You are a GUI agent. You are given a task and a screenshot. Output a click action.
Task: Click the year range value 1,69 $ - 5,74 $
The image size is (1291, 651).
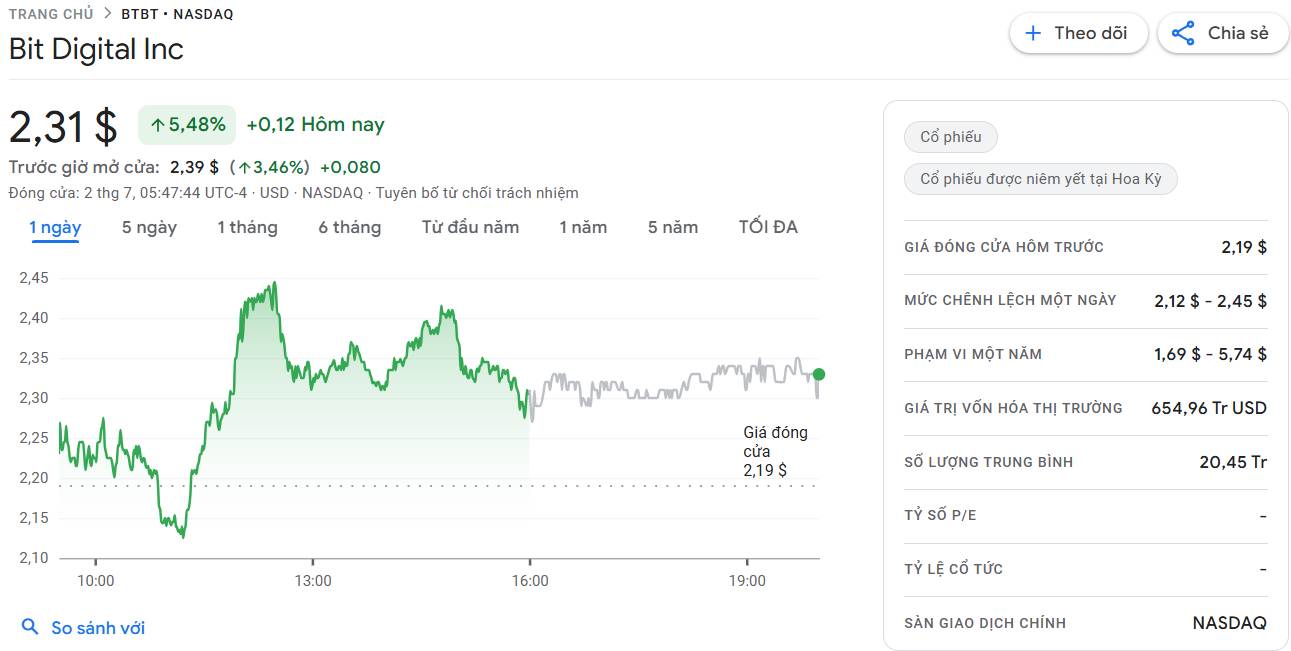pyautogui.click(x=1210, y=354)
